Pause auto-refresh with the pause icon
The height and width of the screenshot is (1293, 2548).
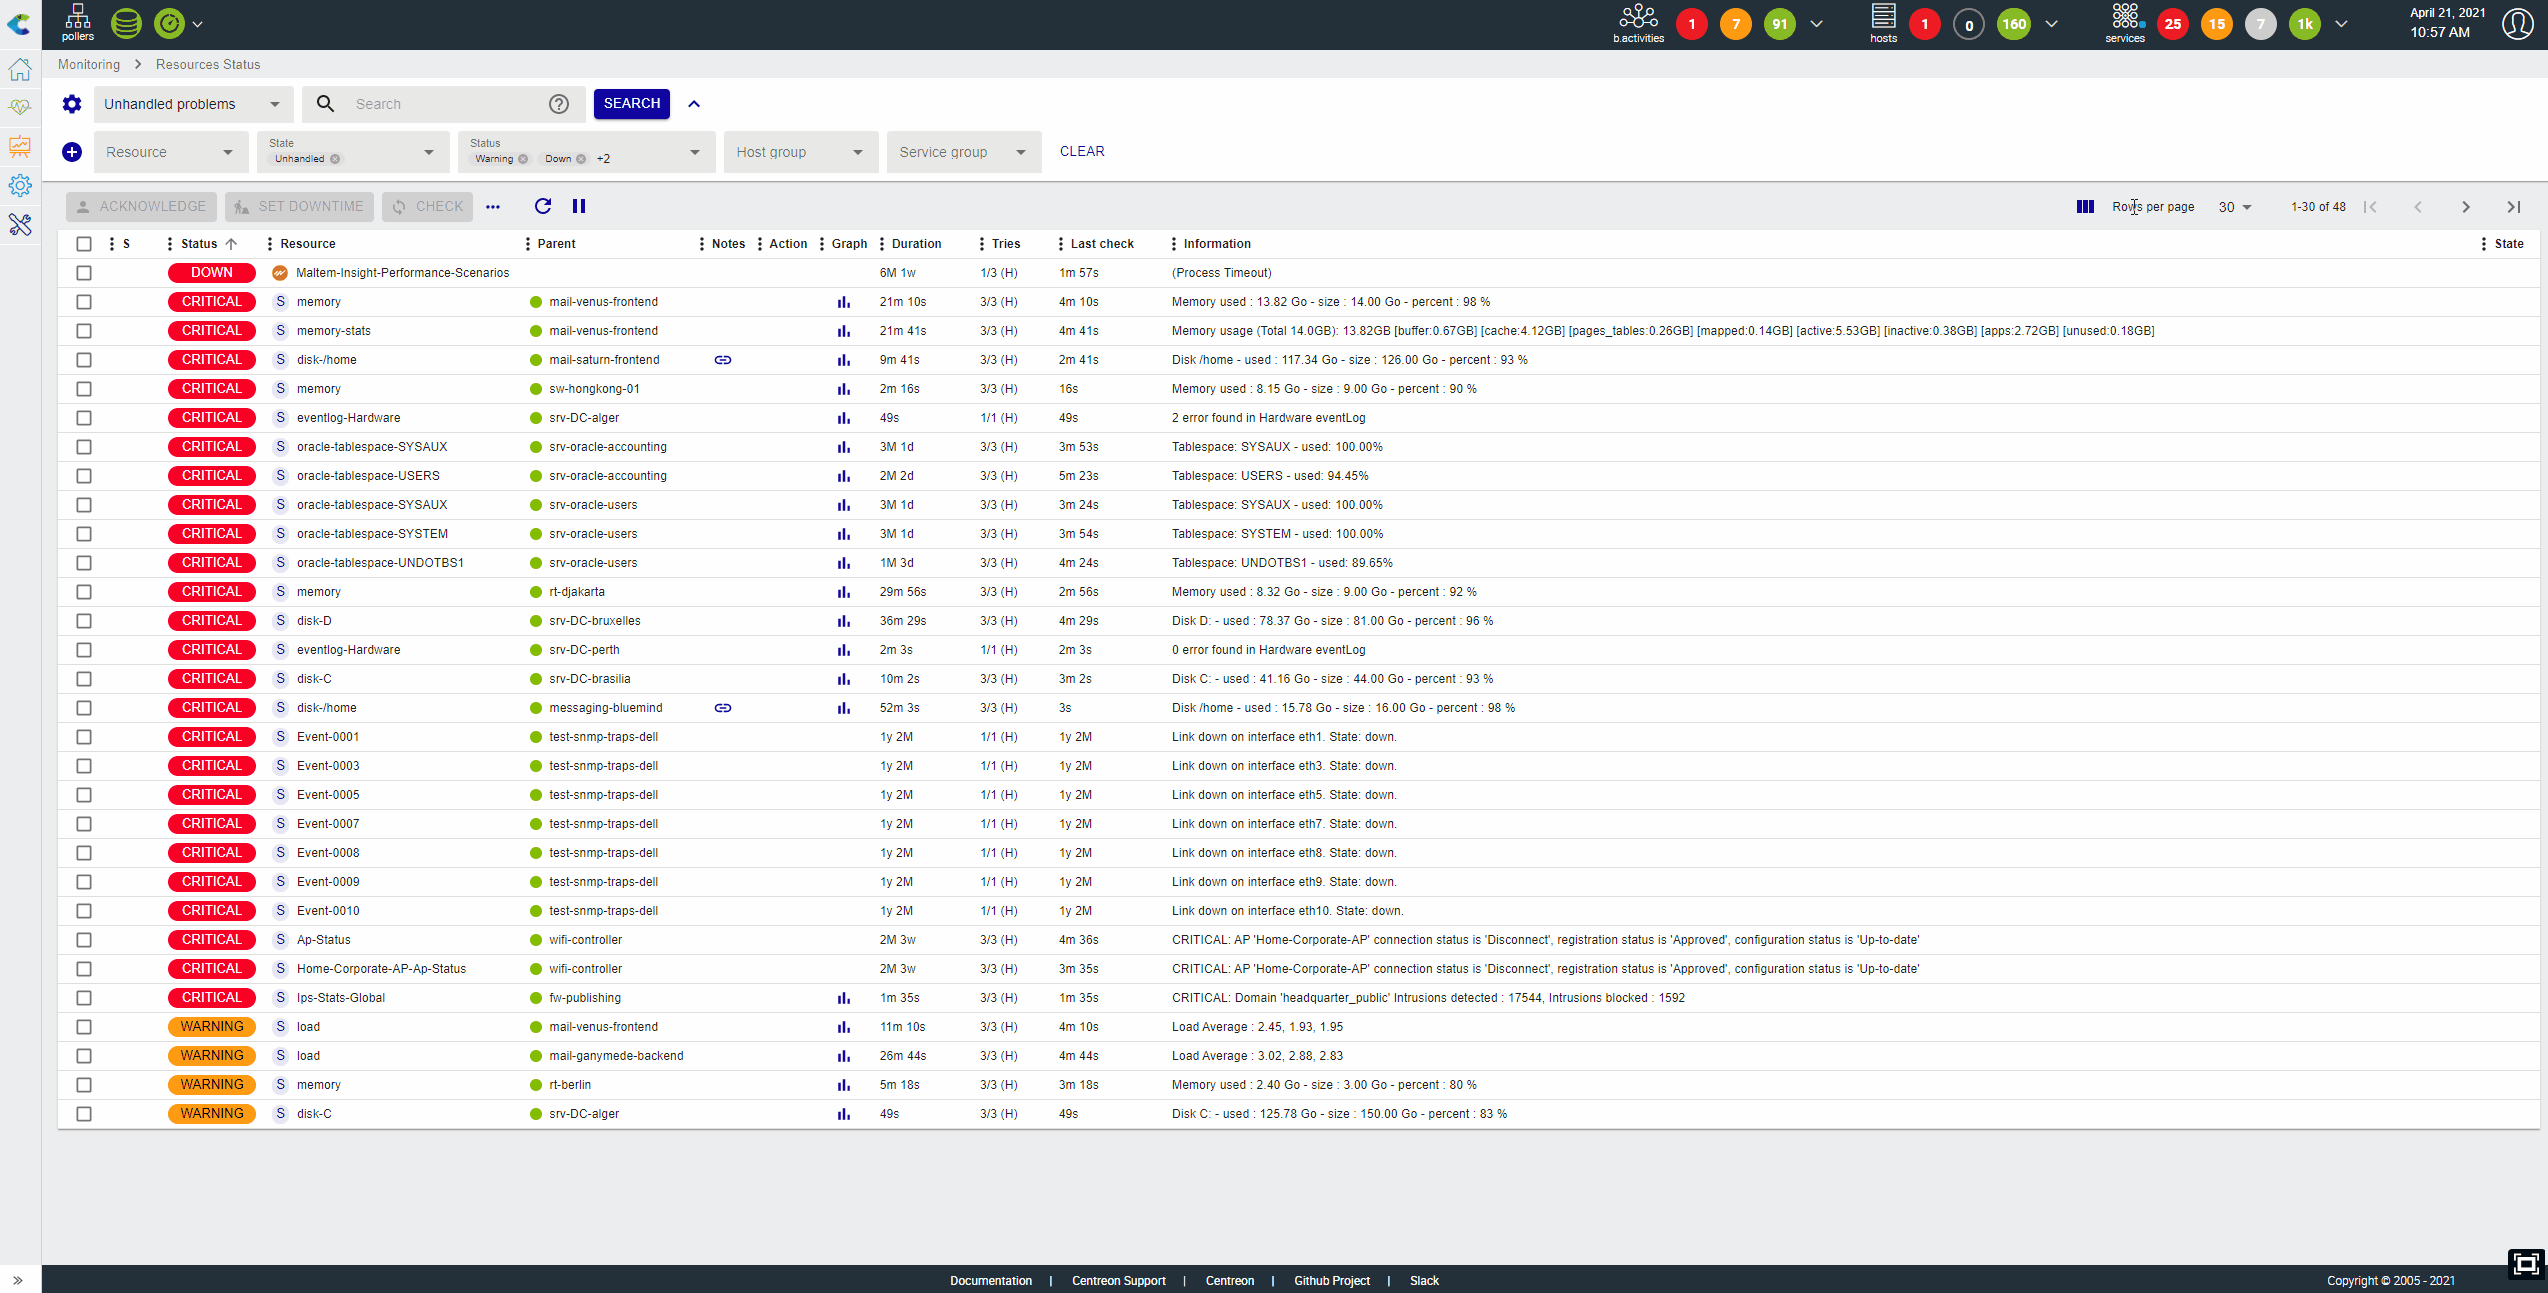pos(579,206)
